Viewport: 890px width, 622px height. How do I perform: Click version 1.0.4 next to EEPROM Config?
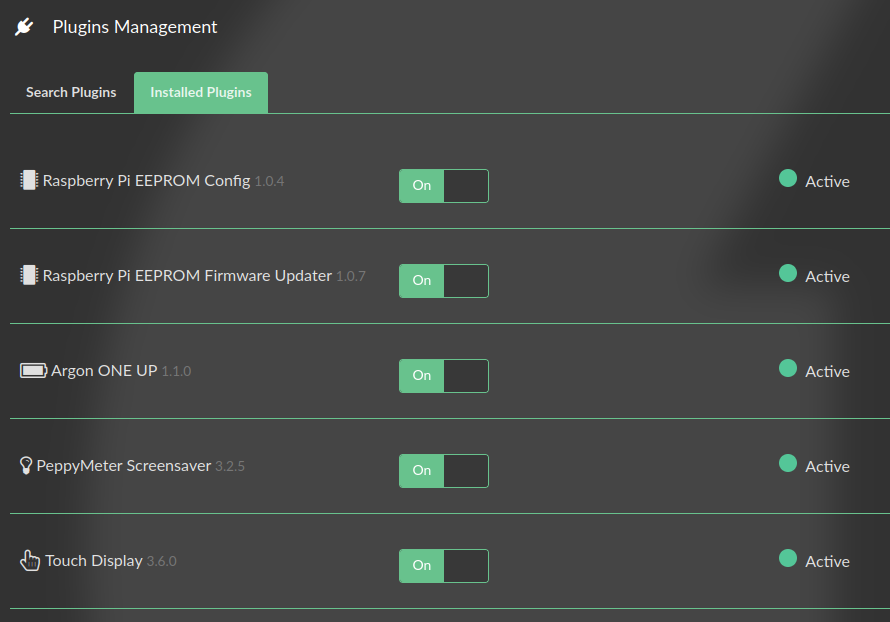pos(269,182)
